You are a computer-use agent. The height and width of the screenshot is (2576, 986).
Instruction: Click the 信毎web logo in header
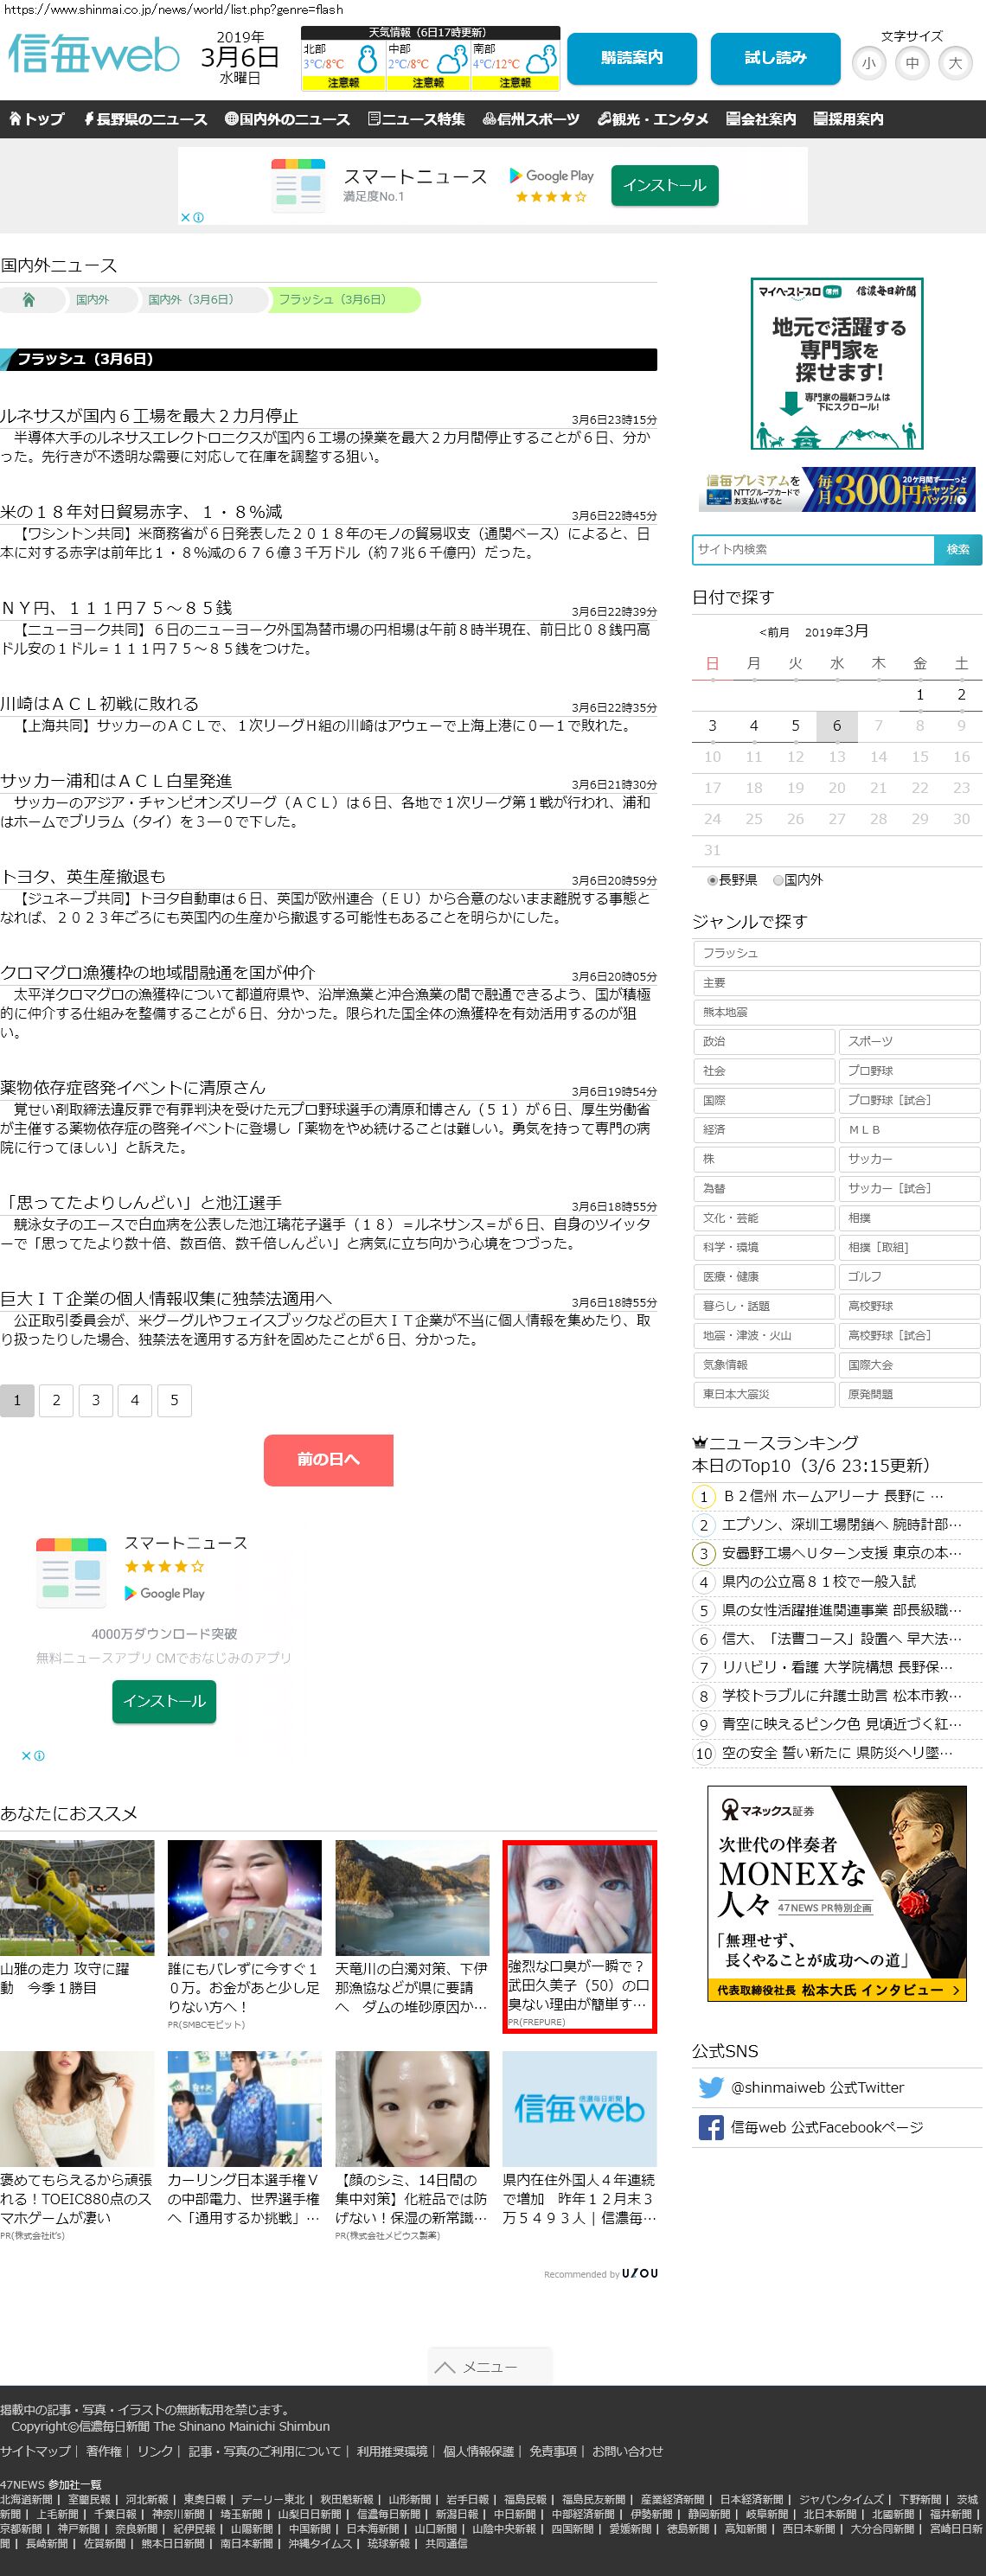point(93,55)
